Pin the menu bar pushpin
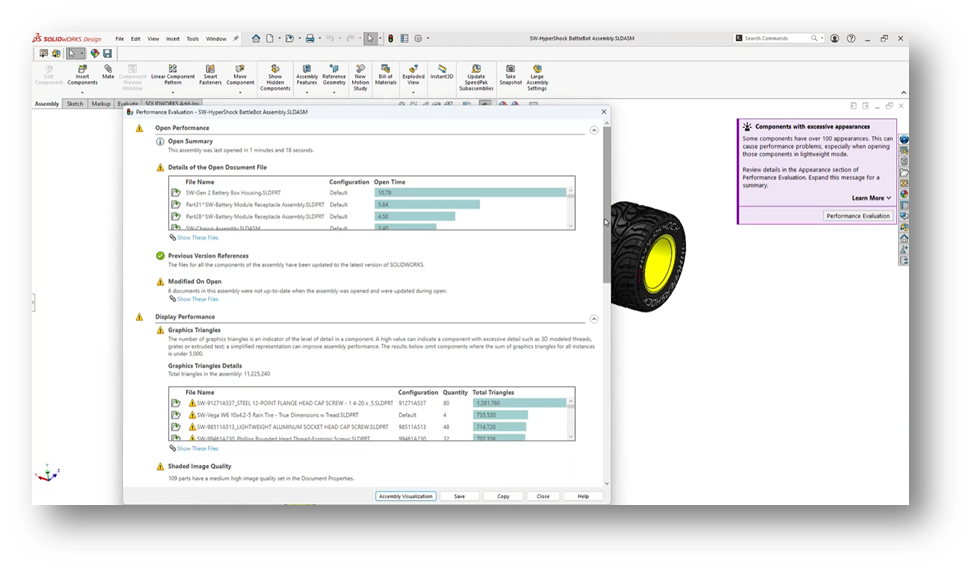974x570 pixels. 236,38
